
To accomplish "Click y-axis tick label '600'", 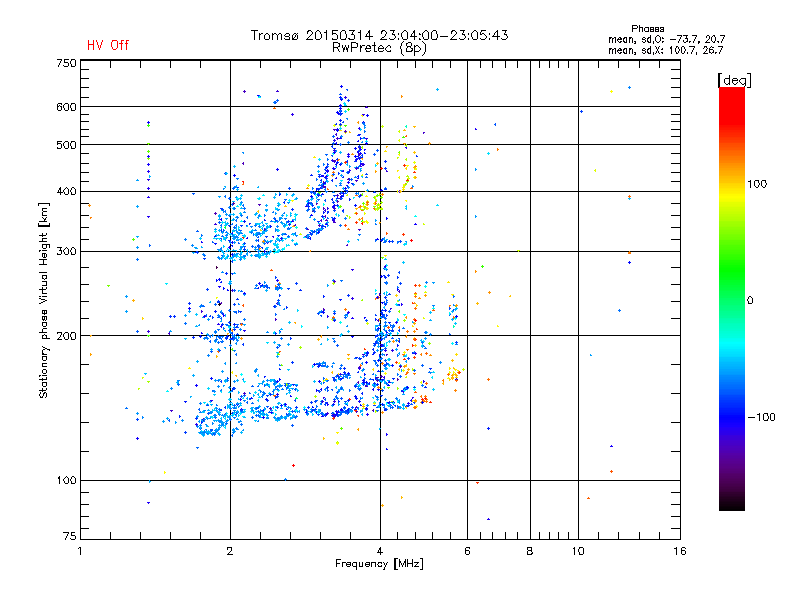I will tap(66, 107).
